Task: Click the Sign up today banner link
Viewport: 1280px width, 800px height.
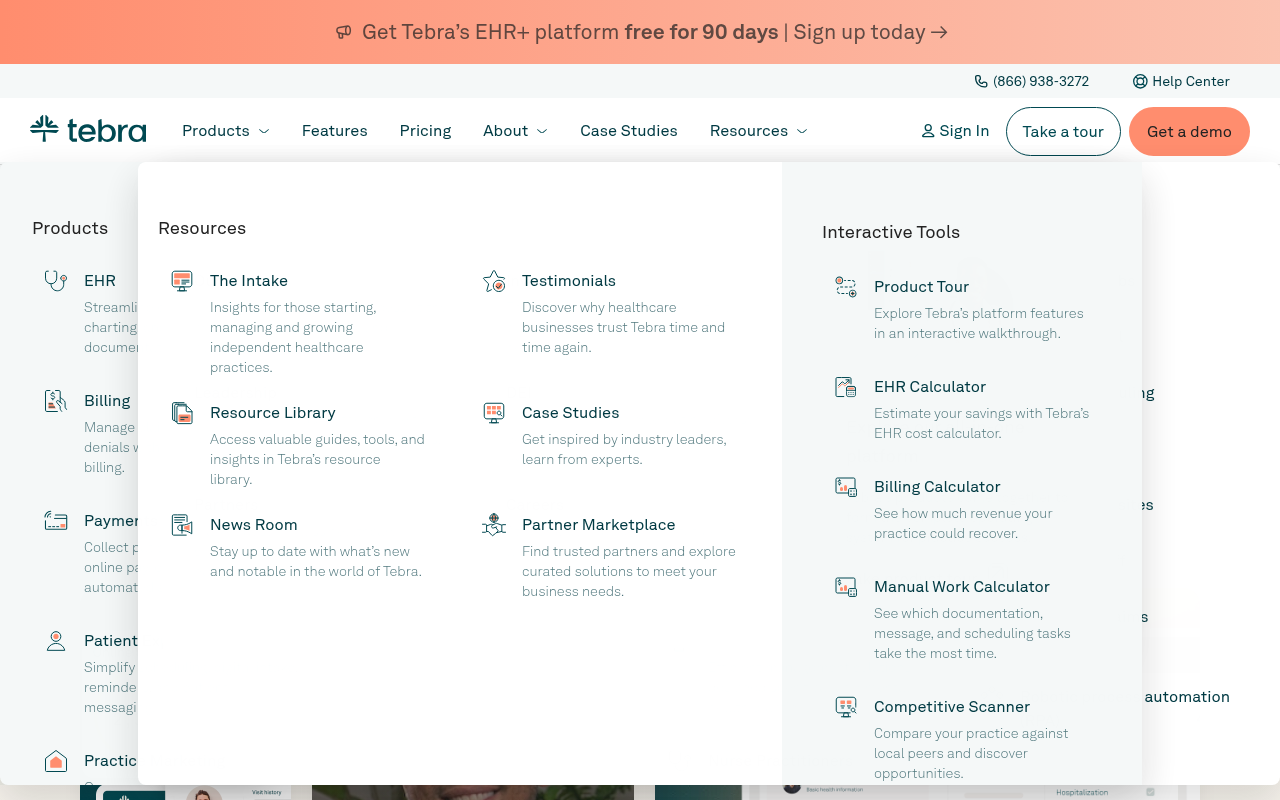Action: [x=871, y=32]
